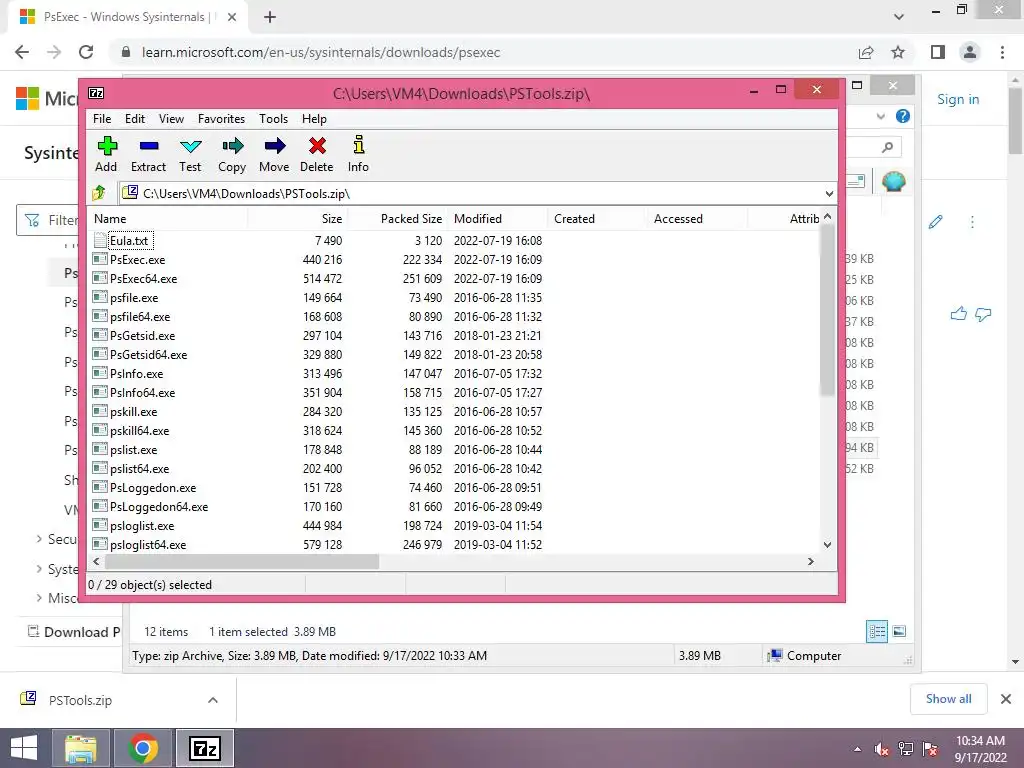
Task: Click the Explorer help question mark icon
Action: (x=903, y=116)
